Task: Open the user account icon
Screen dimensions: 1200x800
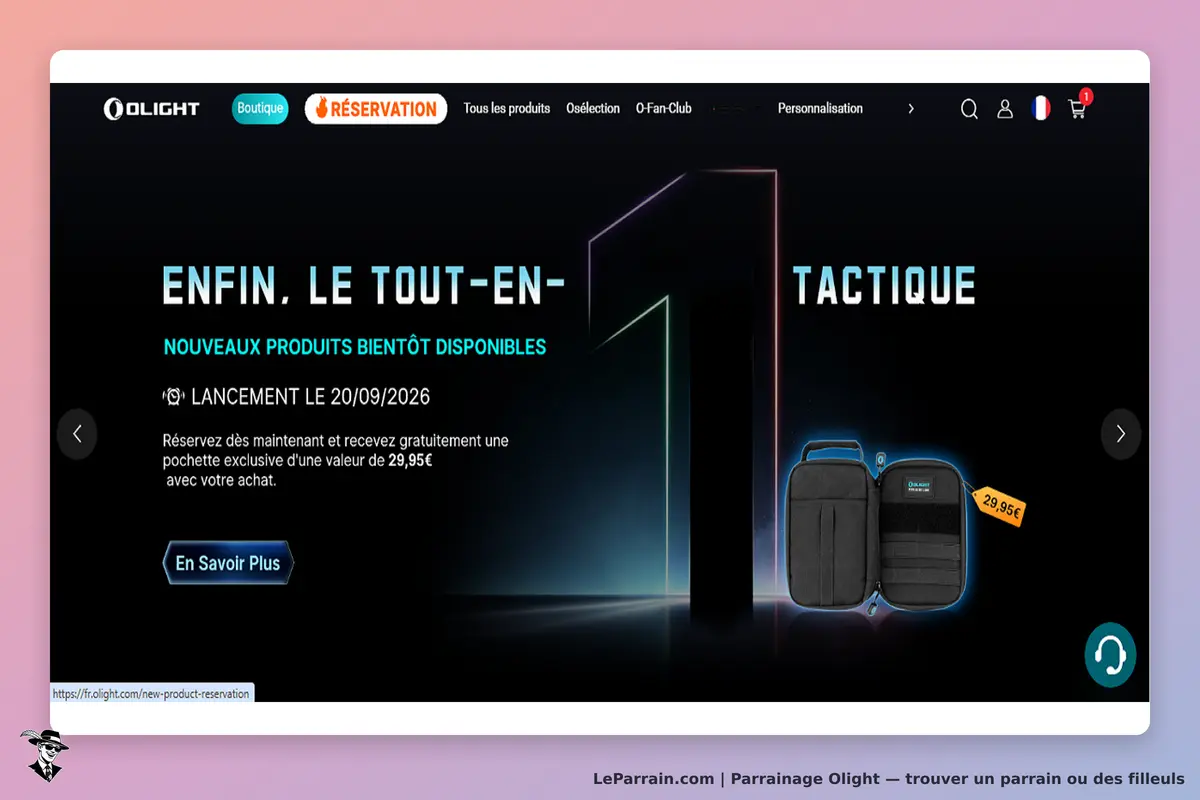Action: tap(1005, 109)
